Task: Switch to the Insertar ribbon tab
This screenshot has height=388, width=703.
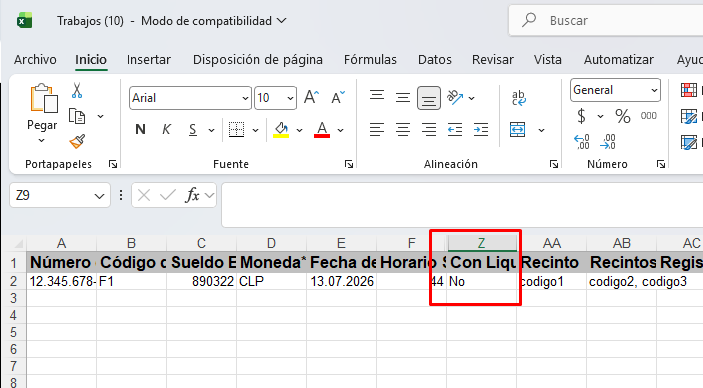Action: point(149,60)
